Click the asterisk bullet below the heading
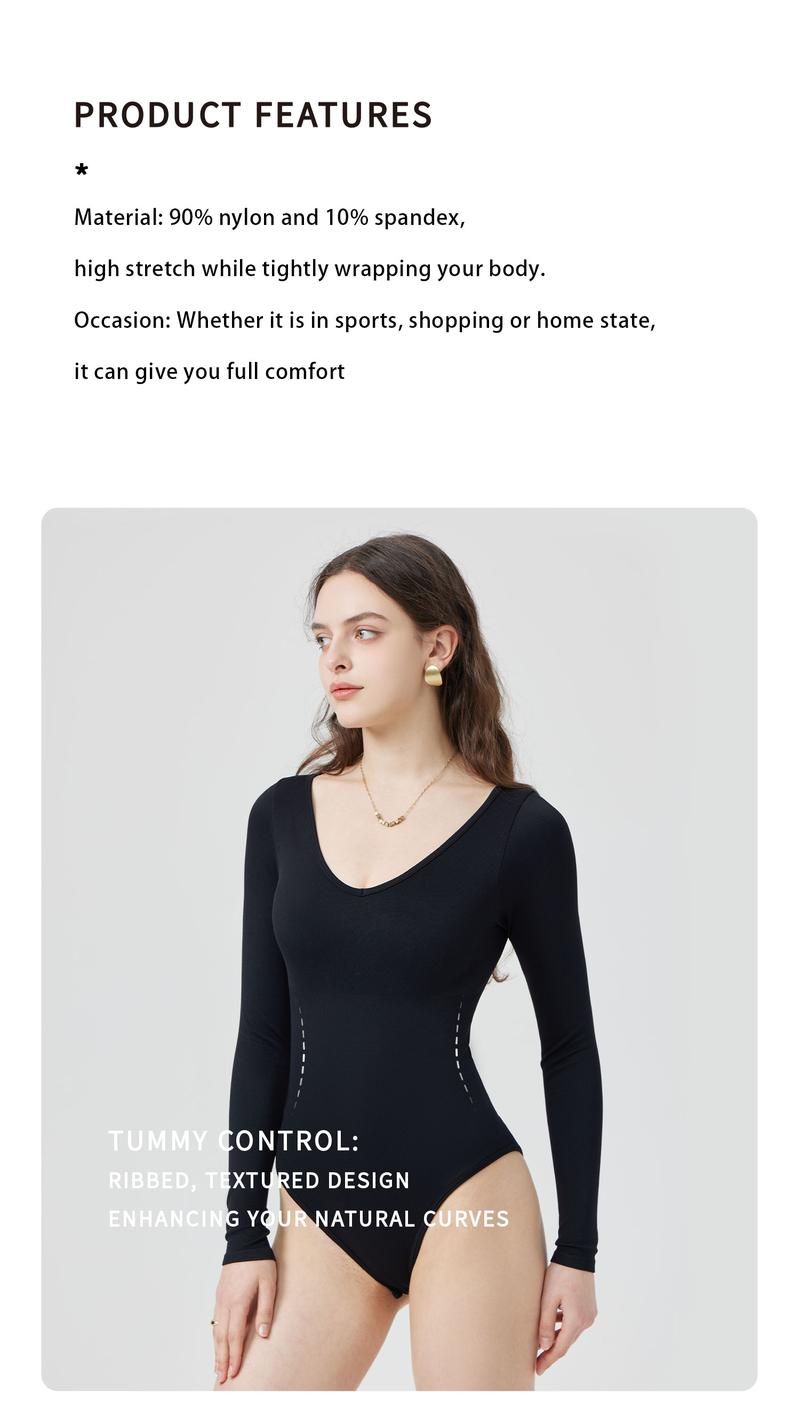The height and width of the screenshot is (1410, 800). (82, 171)
